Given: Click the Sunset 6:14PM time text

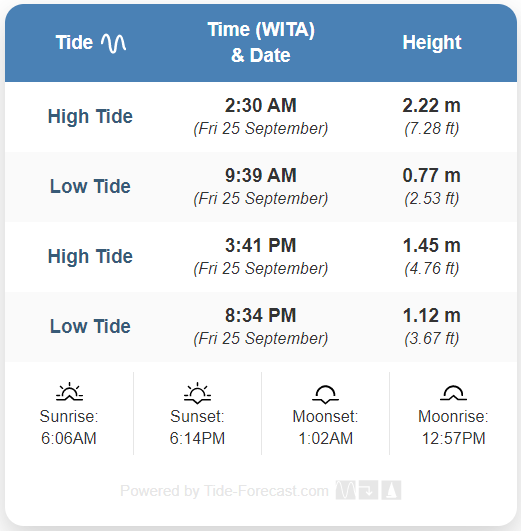Looking at the screenshot, I should pyautogui.click(x=197, y=438).
